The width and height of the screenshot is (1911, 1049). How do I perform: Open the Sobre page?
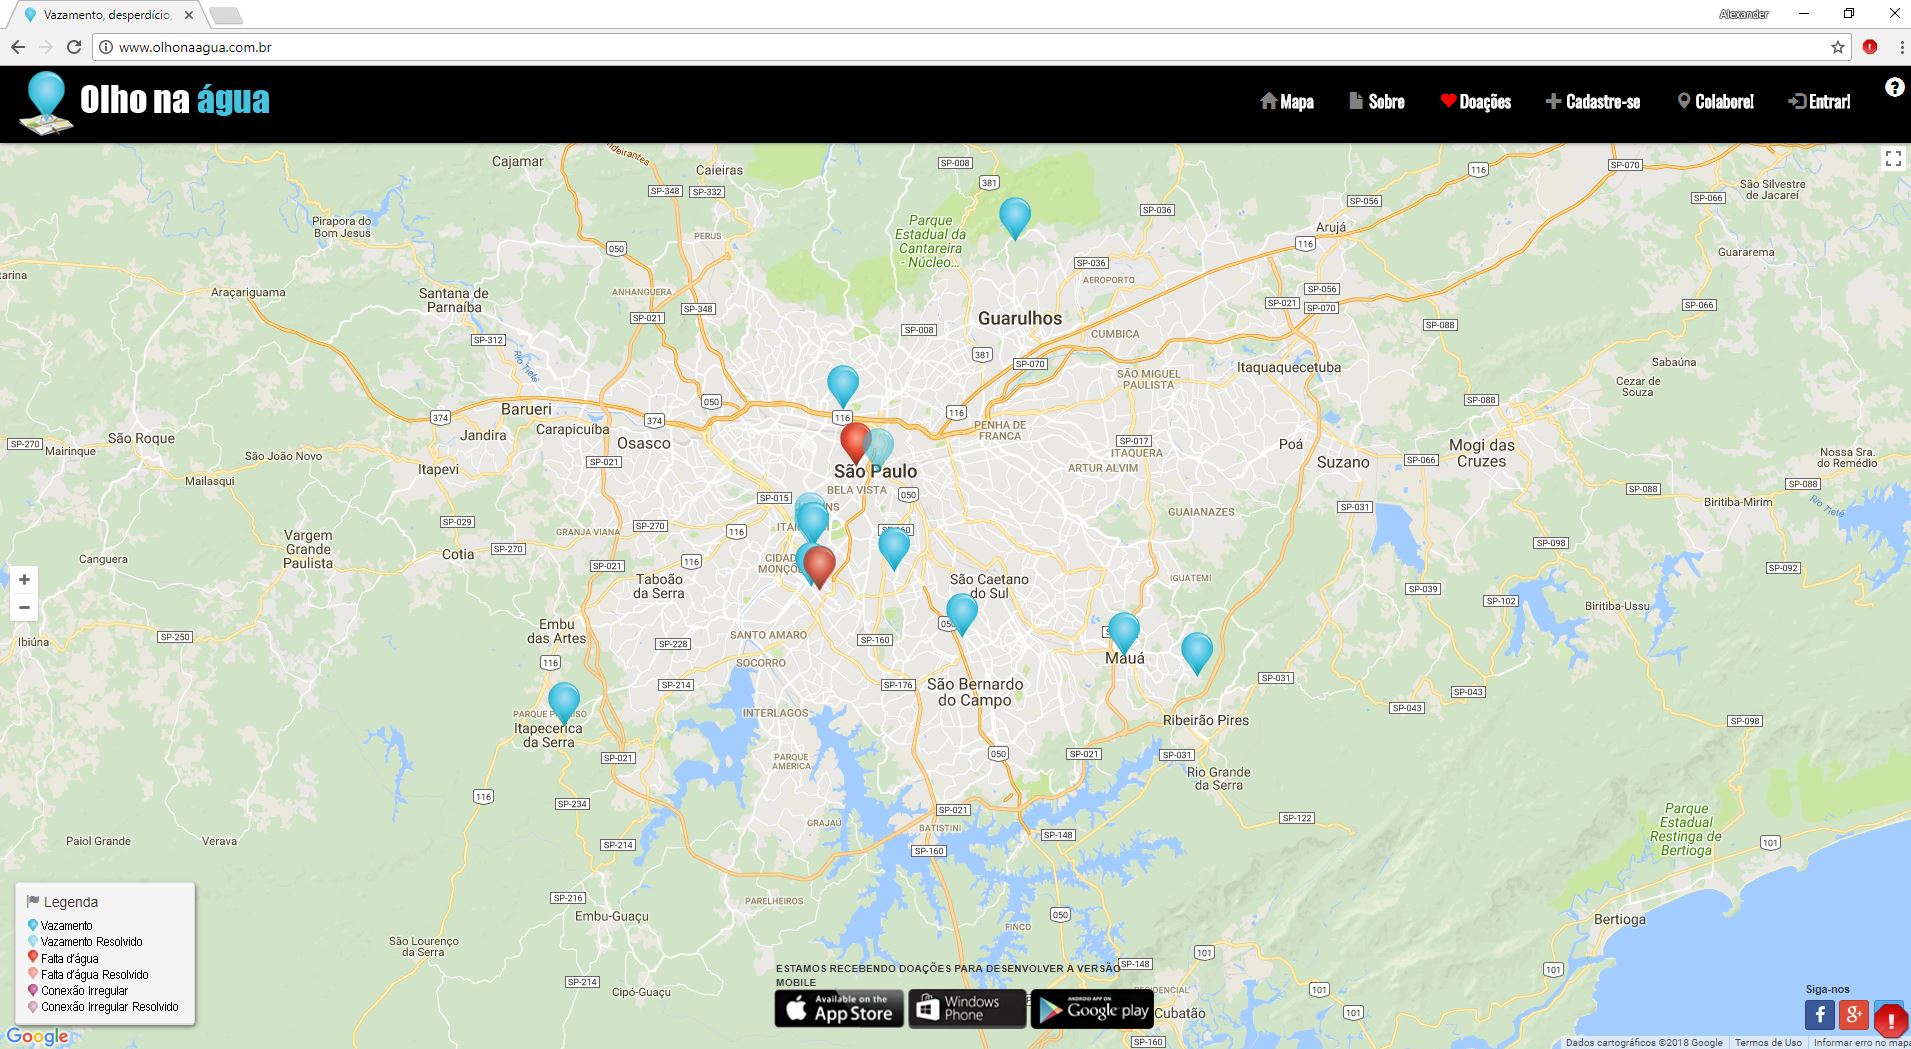click(x=1377, y=101)
